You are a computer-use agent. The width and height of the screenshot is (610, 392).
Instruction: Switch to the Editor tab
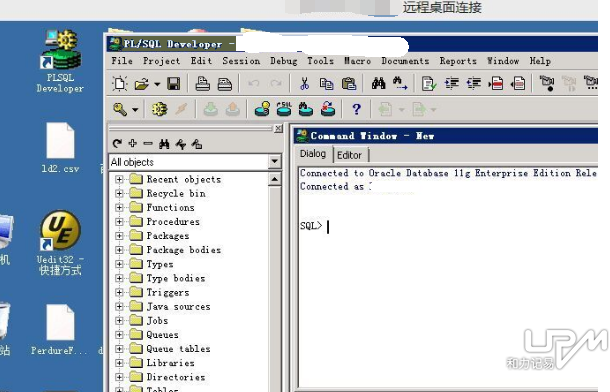point(349,155)
